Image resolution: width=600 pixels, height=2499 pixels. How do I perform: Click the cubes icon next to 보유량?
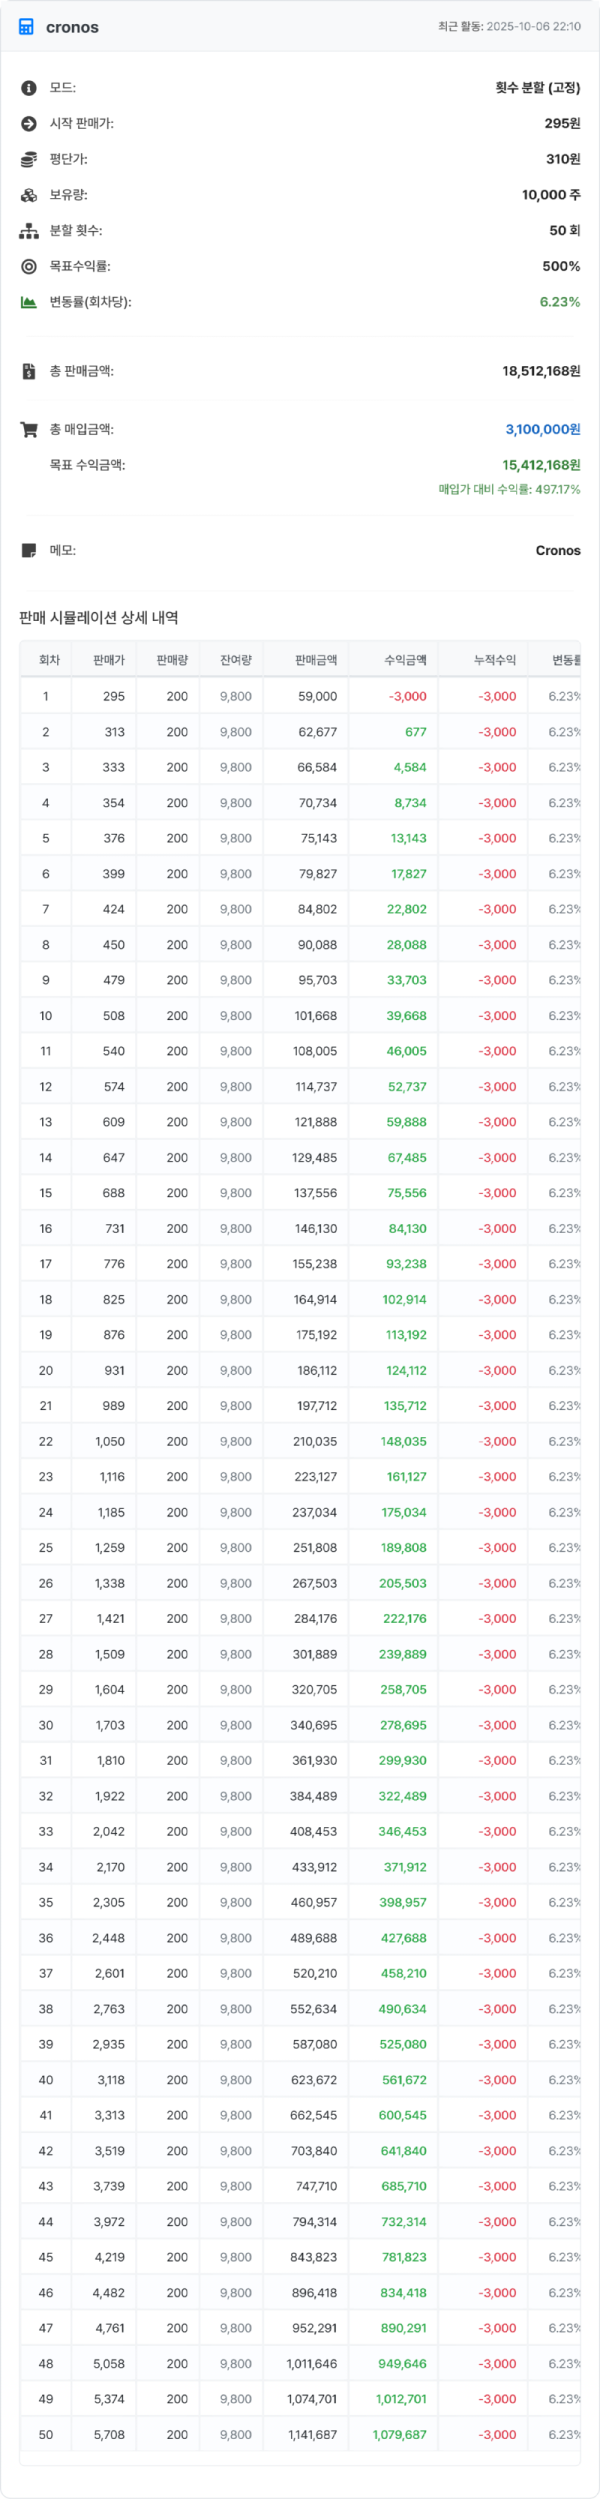click(28, 195)
